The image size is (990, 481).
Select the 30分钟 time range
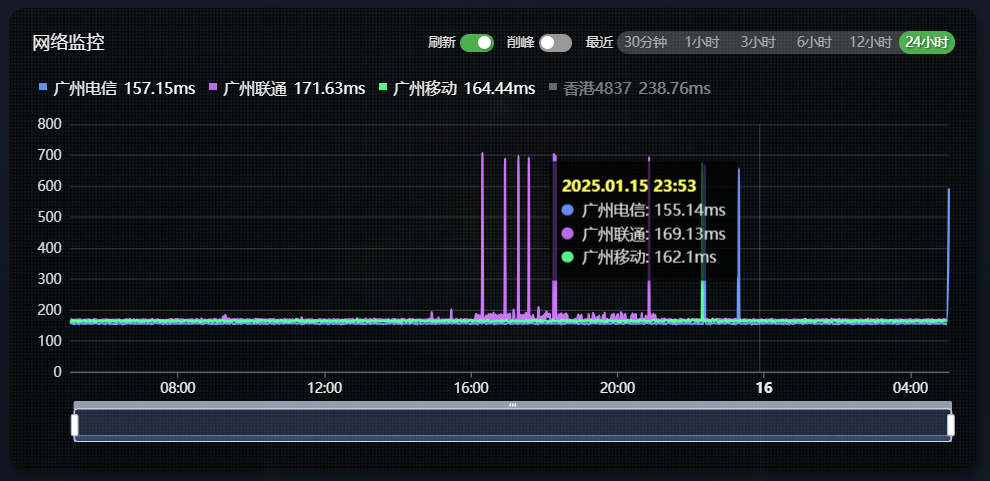(645, 42)
